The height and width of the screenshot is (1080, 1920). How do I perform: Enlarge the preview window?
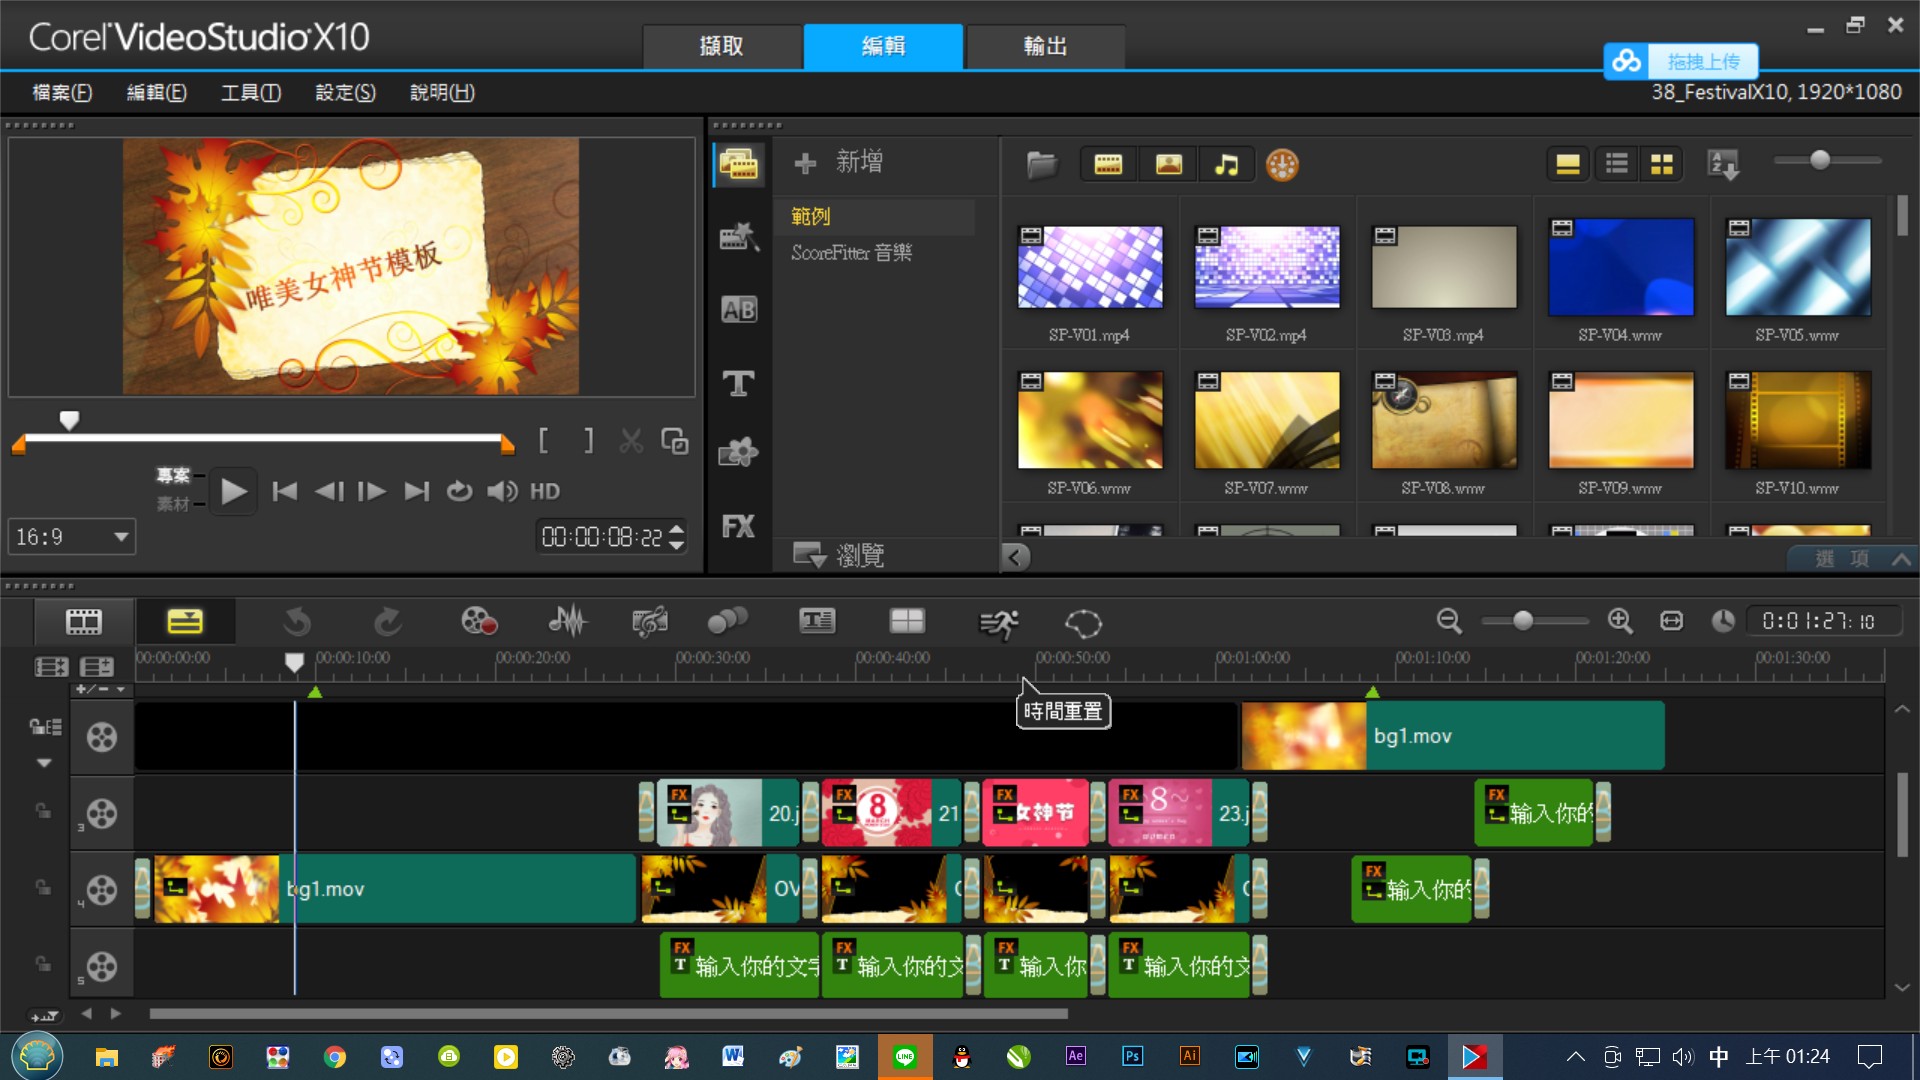point(675,440)
